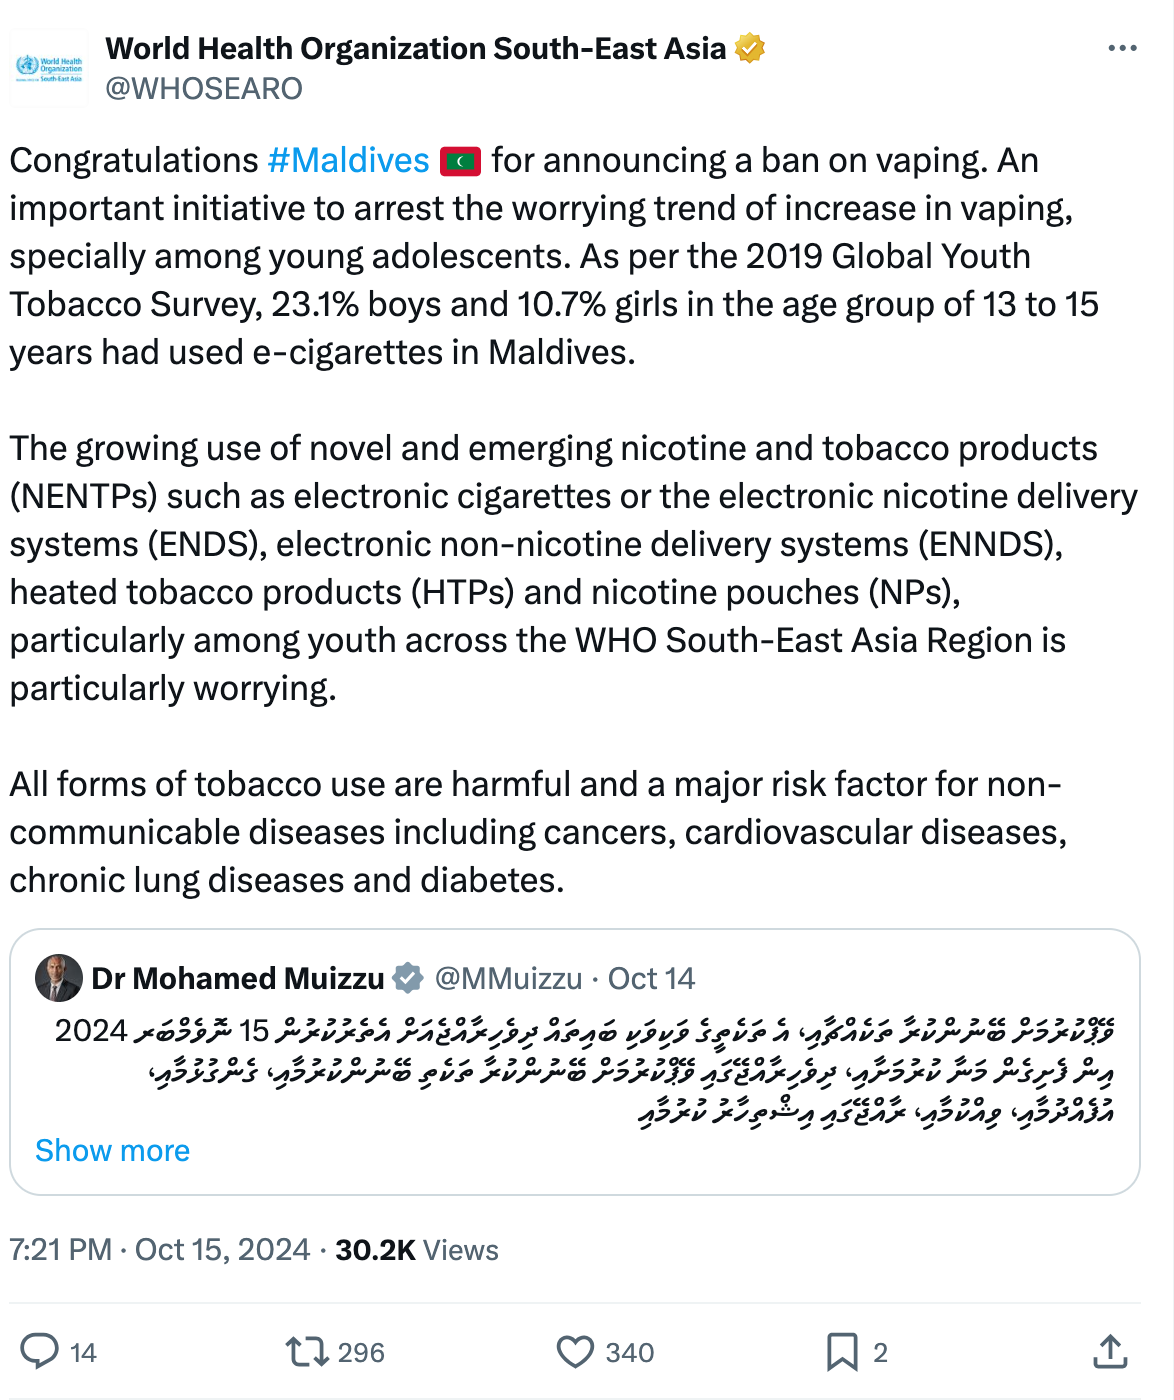Open the three-dot more options menu
The height and width of the screenshot is (1400, 1174).
[x=1122, y=48]
